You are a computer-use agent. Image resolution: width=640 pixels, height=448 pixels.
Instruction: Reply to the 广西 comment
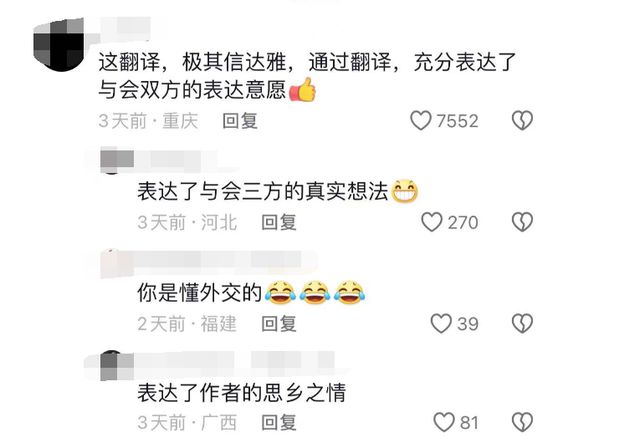pos(279,422)
